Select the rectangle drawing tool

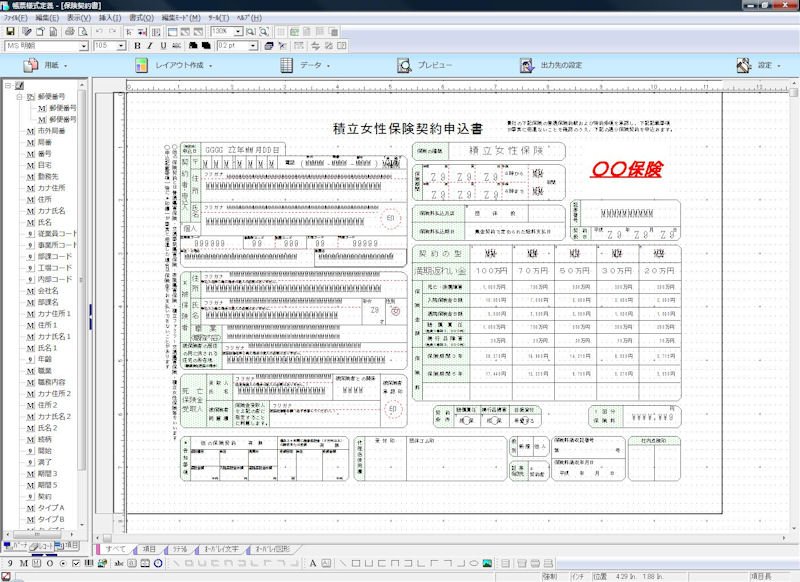tap(356, 563)
